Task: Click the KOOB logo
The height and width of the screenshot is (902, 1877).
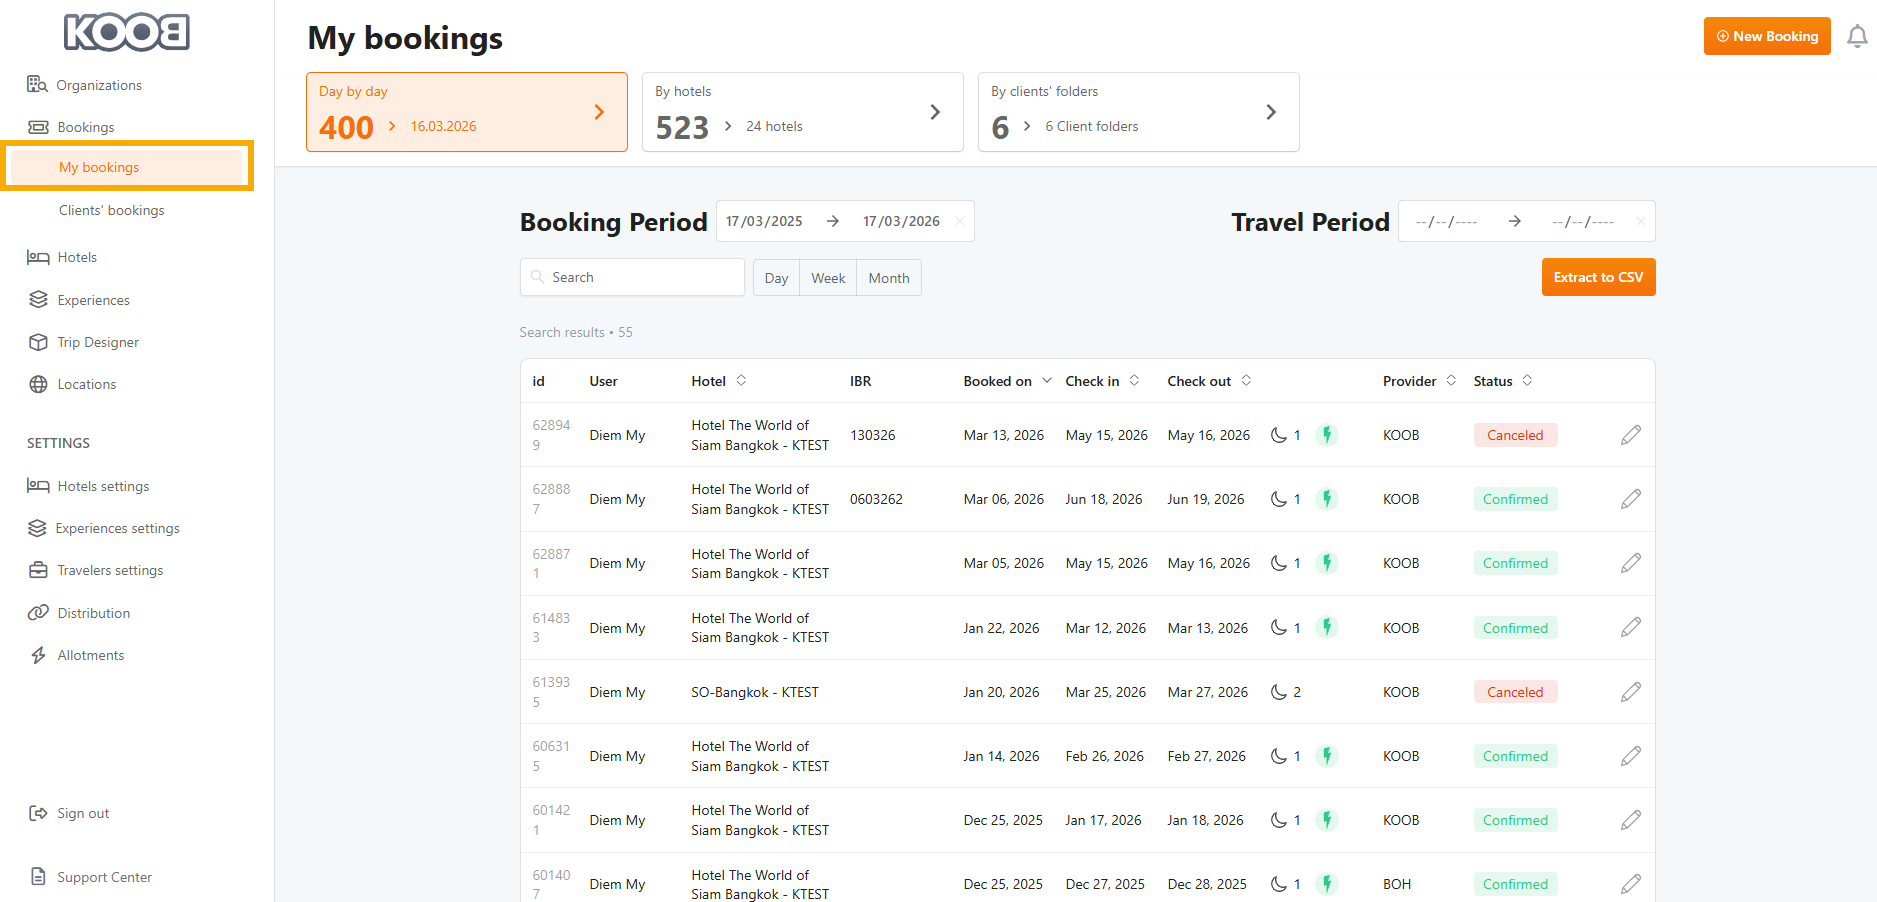Action: [x=127, y=32]
